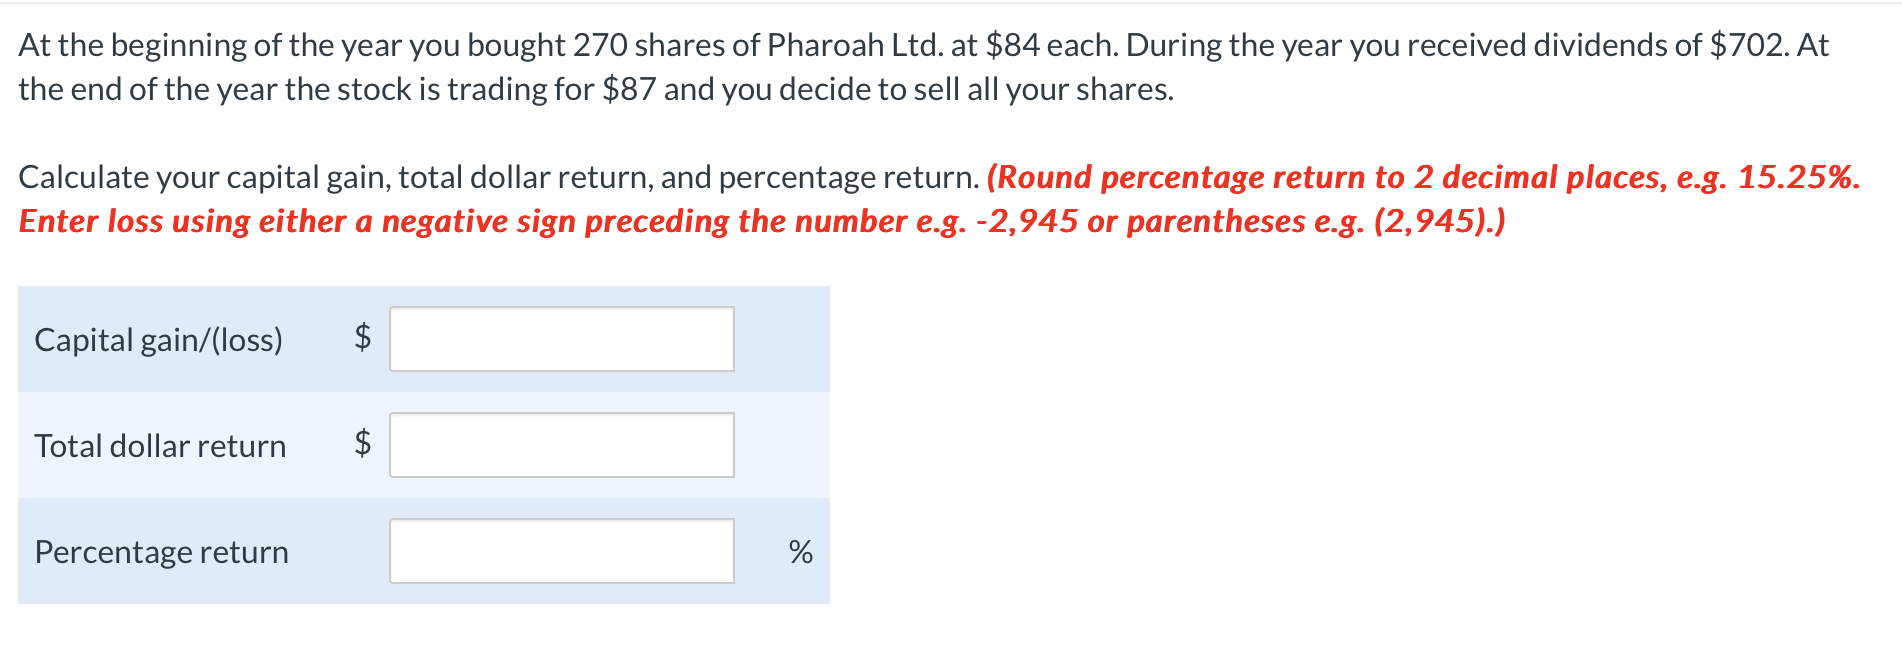
Task: Select the Total dollar return row label
Action: [x=160, y=446]
